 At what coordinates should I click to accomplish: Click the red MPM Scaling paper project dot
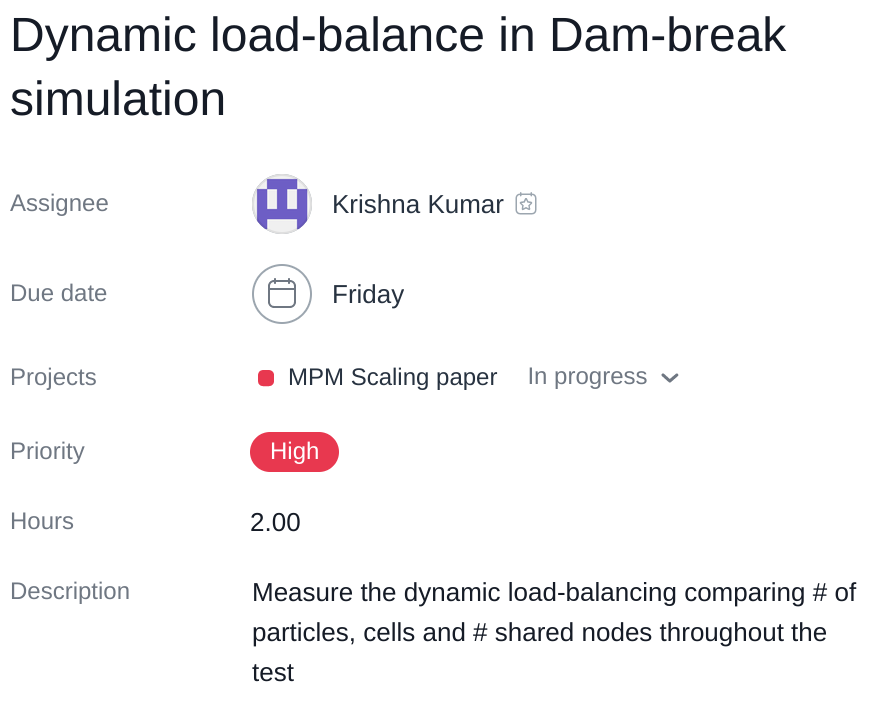(266, 378)
